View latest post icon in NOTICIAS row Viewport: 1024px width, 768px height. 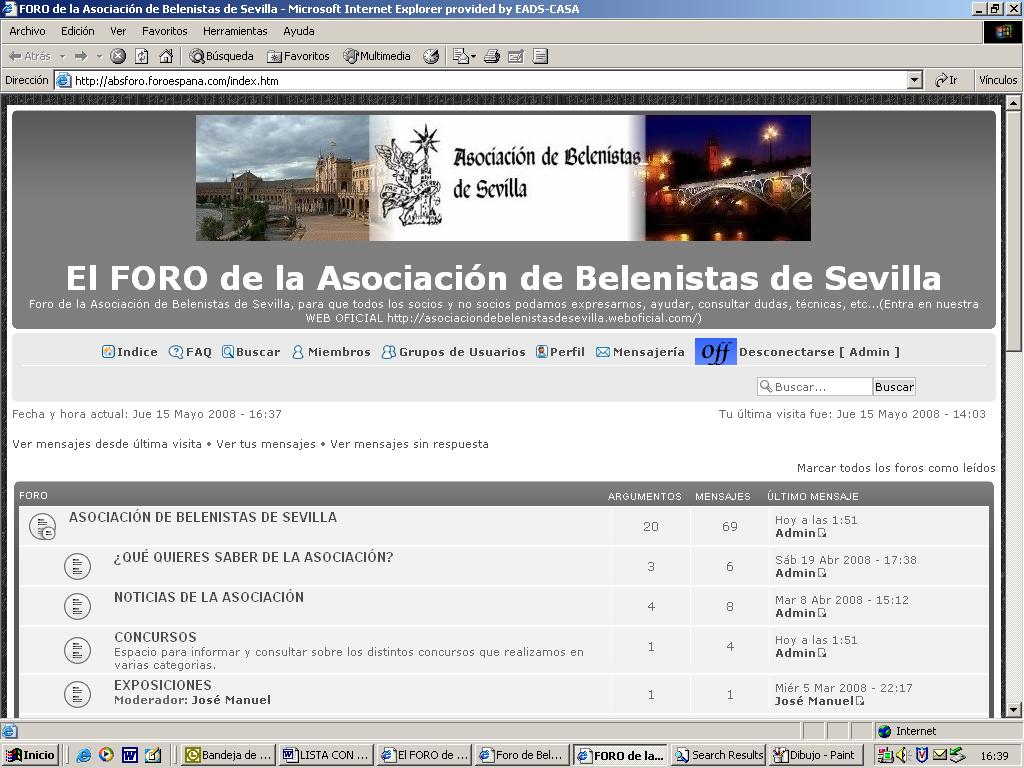[x=823, y=613]
